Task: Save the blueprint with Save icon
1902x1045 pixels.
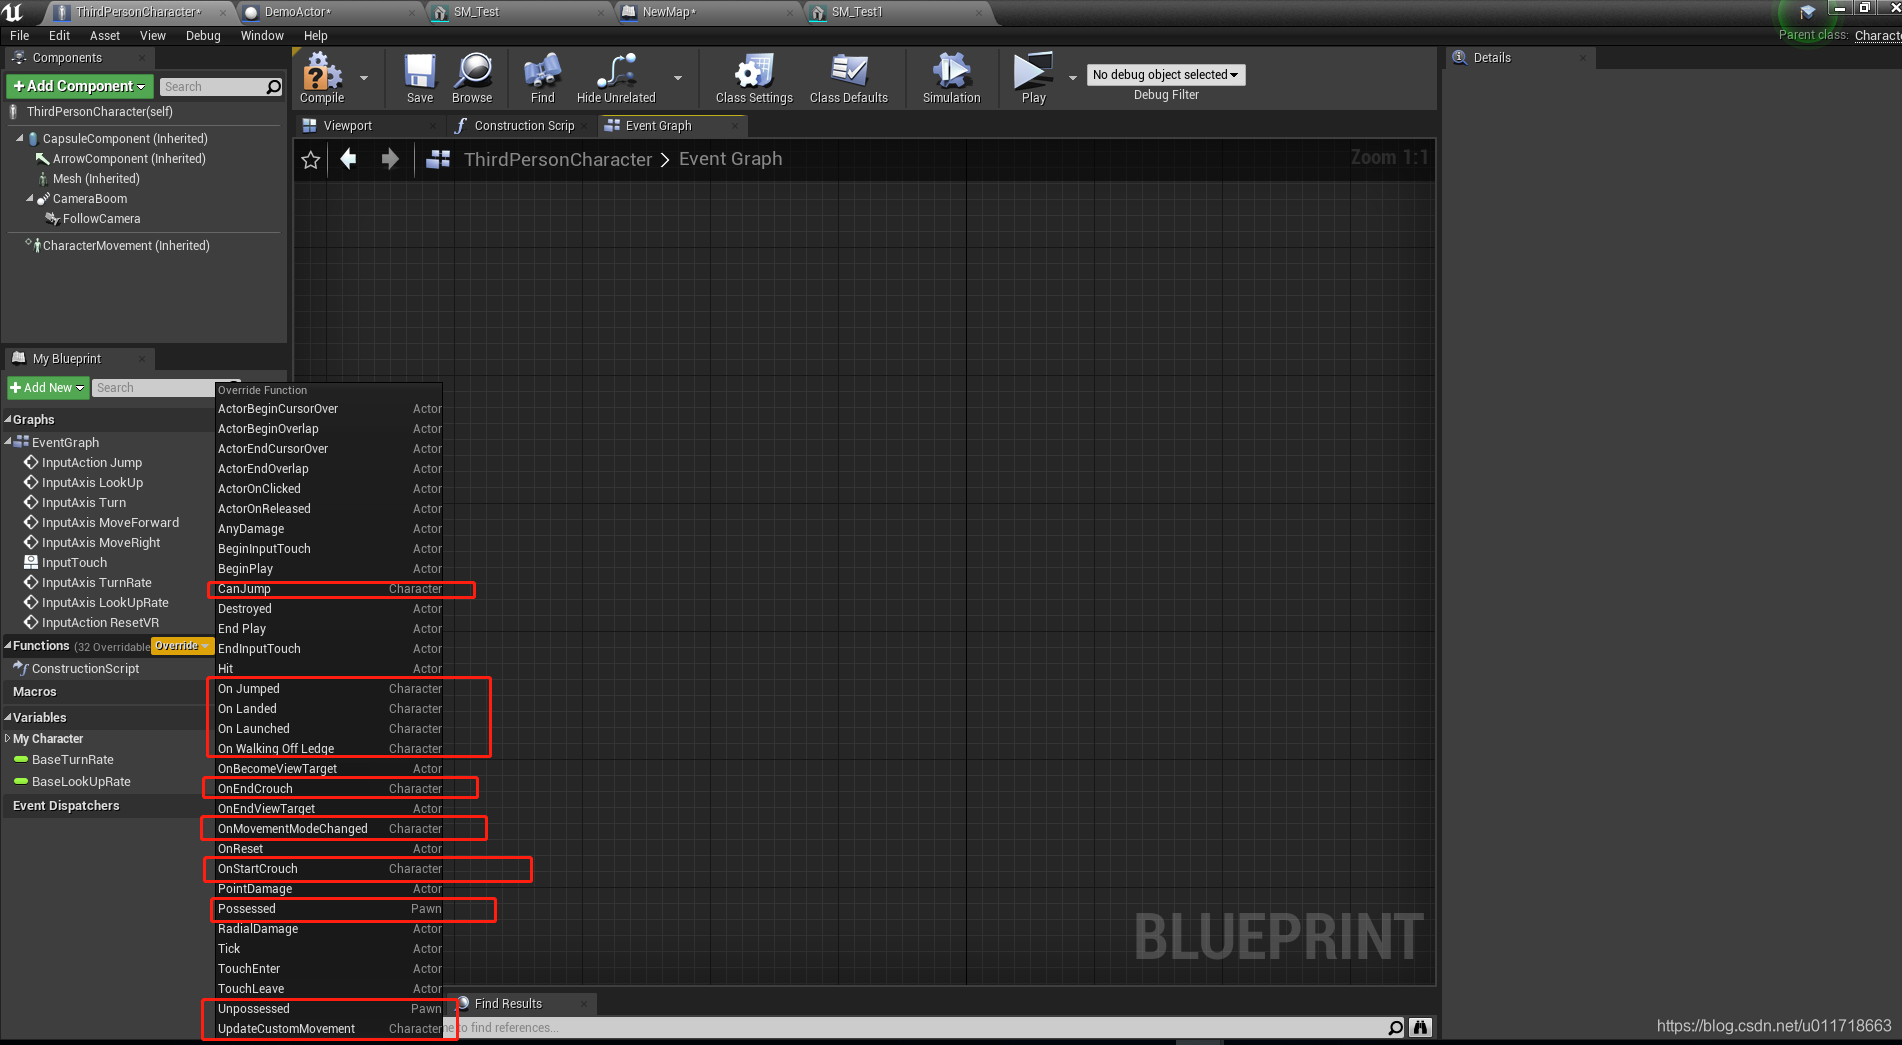Action: point(420,78)
